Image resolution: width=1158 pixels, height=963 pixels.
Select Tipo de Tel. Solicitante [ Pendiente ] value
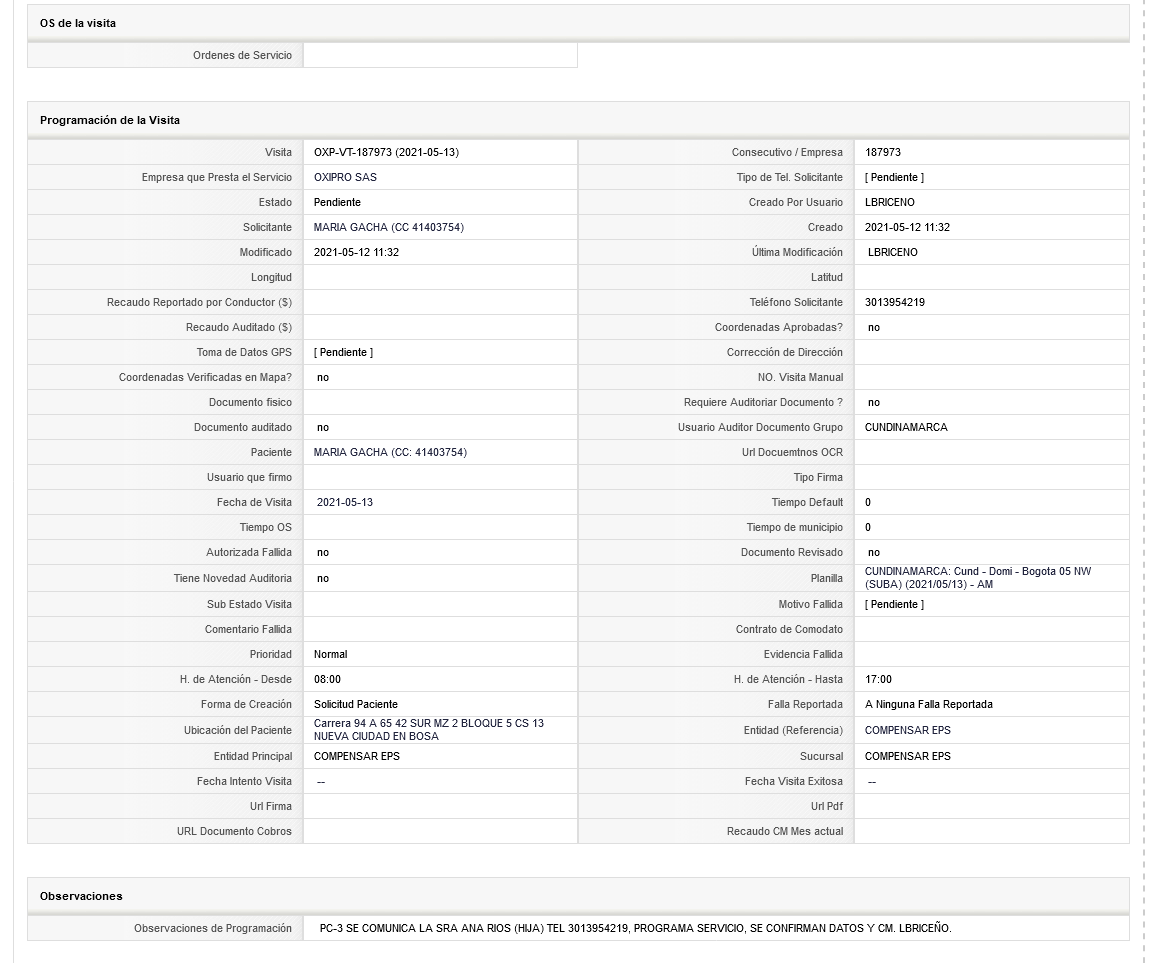894,177
